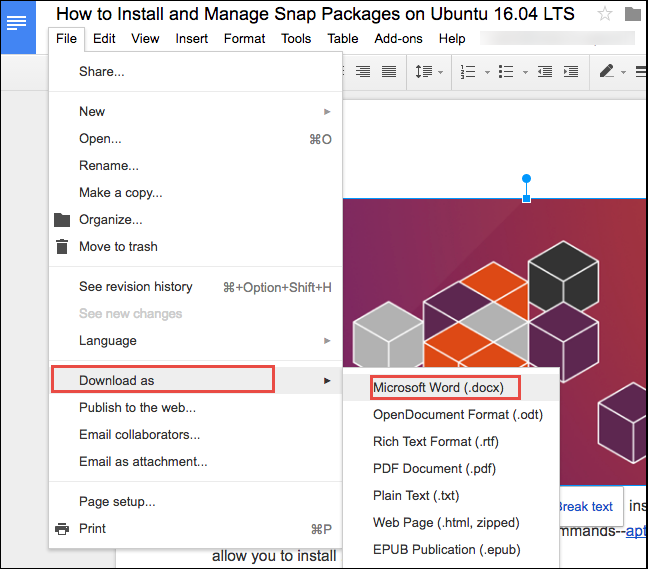Click the document title text
648x569 pixels.
315,14
